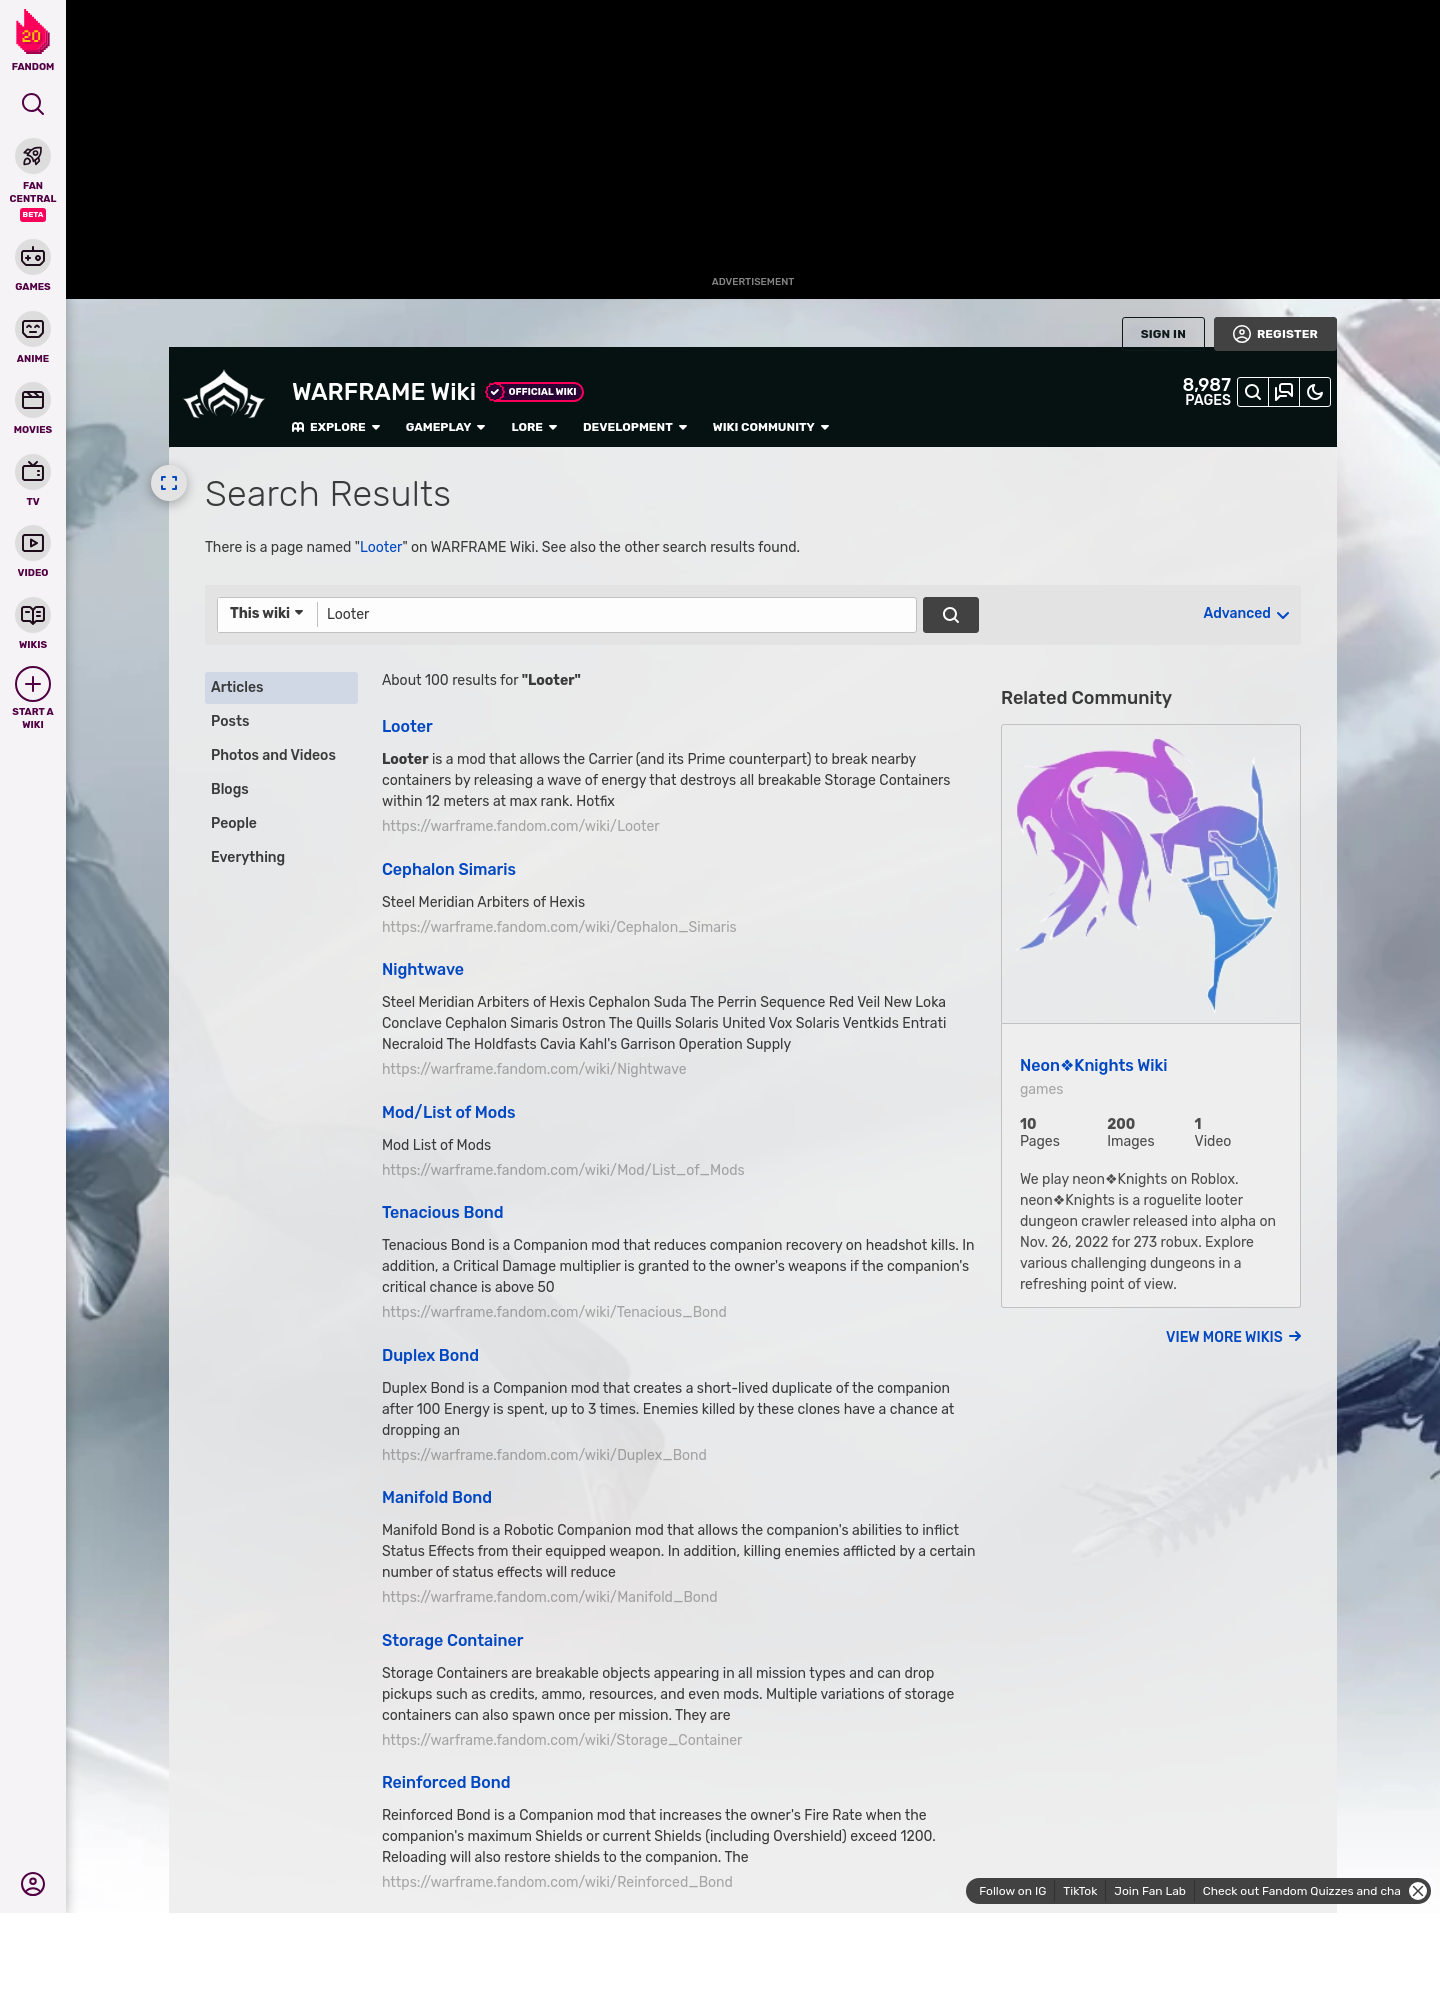Open the Tenacious Bond result
This screenshot has height=2000, width=1440.
[x=443, y=1212]
